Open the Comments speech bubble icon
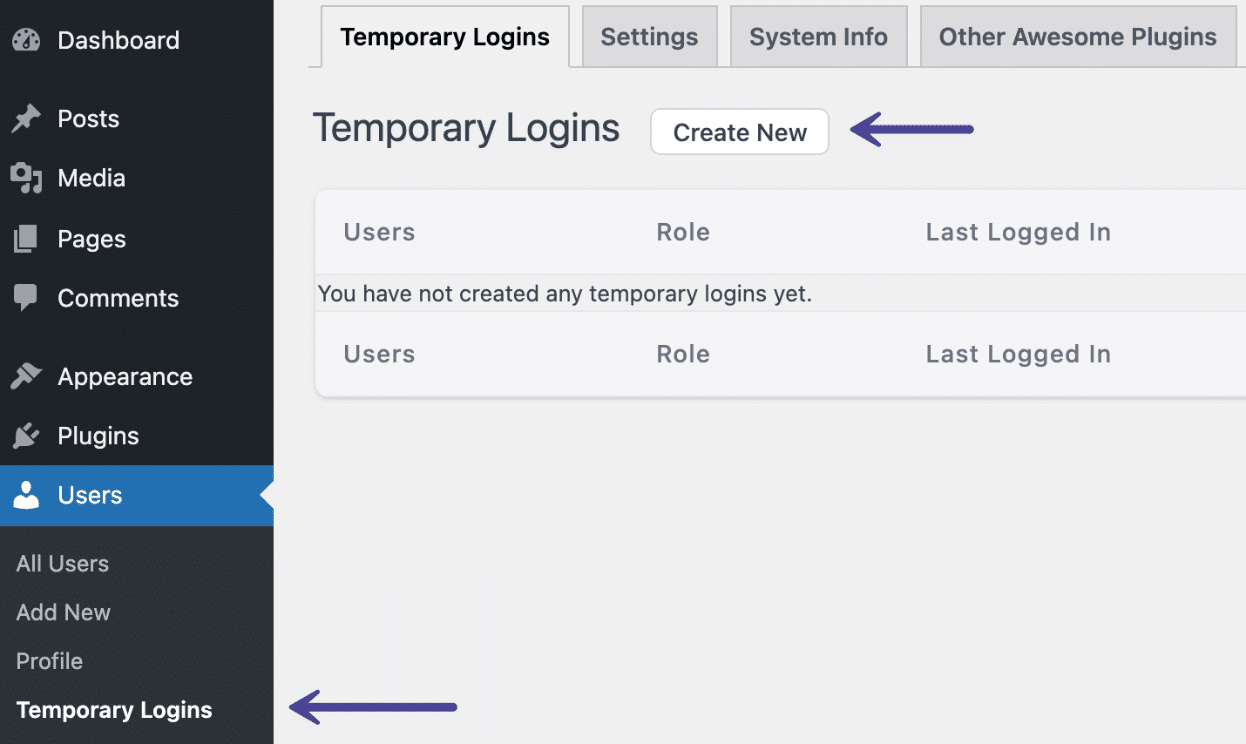The width and height of the screenshot is (1246, 744). (x=25, y=298)
